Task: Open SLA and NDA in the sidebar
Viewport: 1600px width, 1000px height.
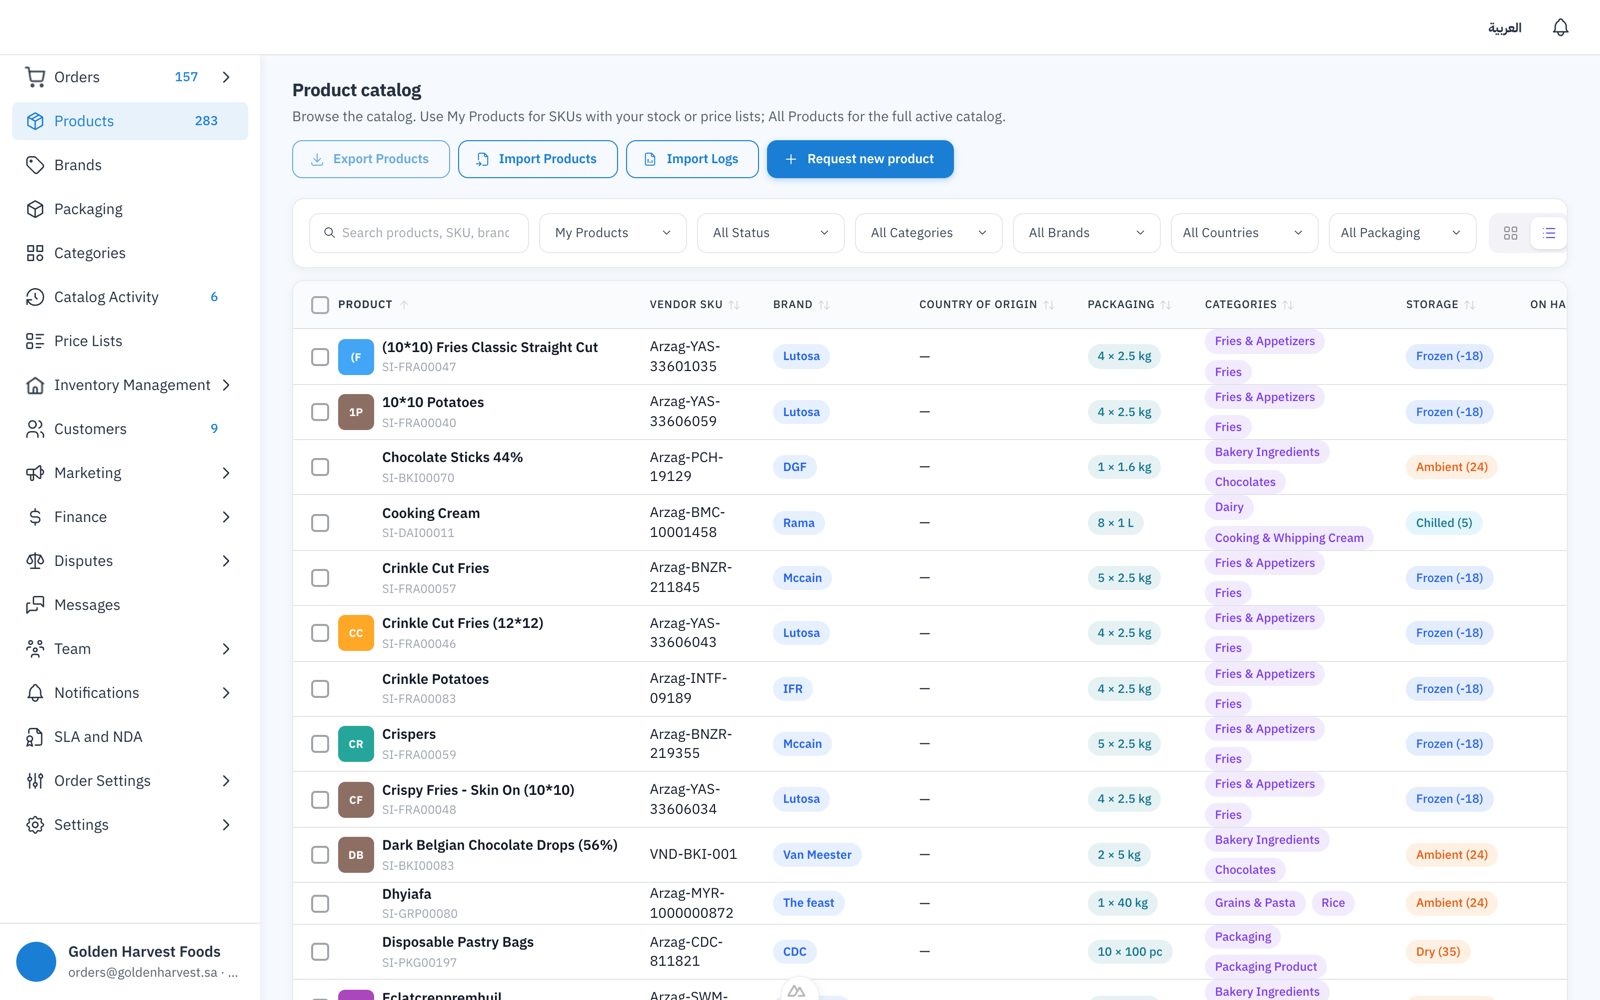Action: pos(130,737)
